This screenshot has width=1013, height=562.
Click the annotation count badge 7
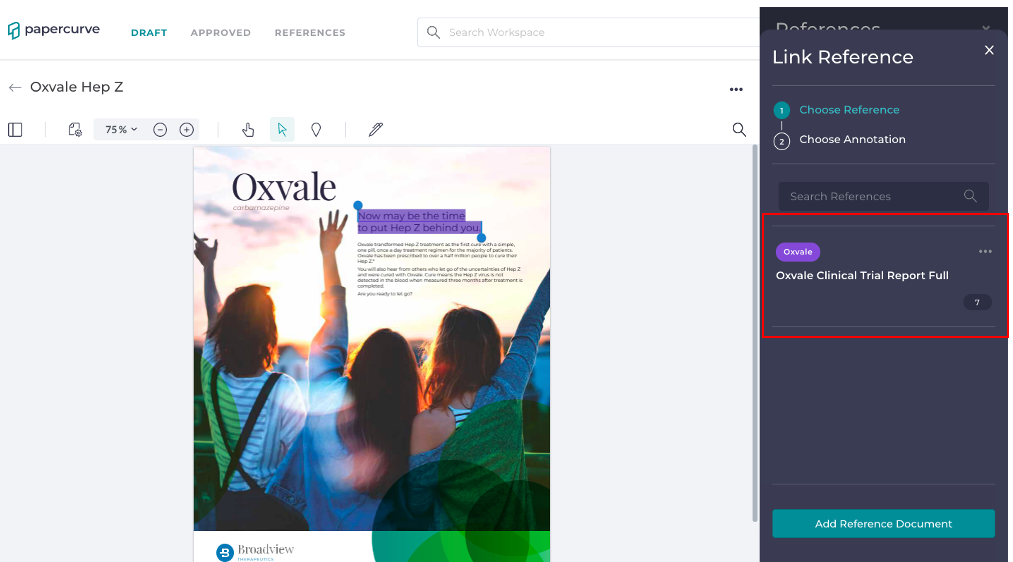[977, 302]
